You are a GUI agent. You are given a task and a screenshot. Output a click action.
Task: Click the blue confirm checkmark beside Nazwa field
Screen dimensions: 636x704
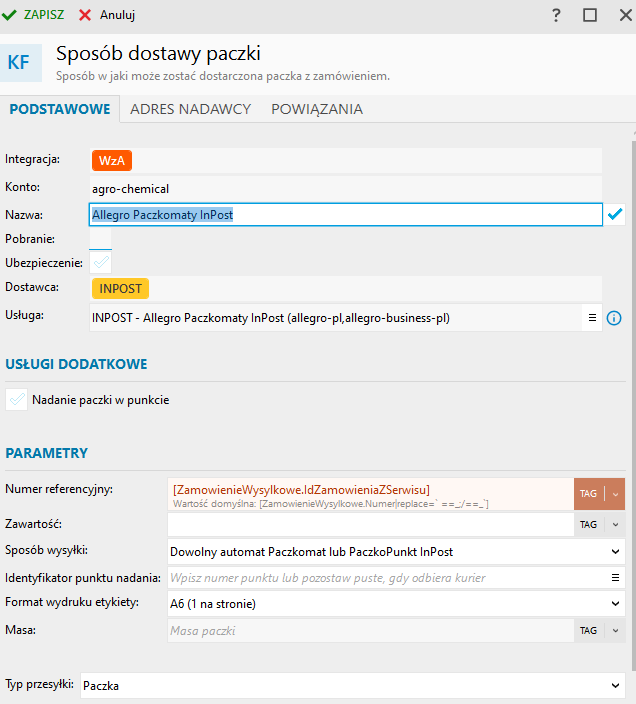(615, 214)
